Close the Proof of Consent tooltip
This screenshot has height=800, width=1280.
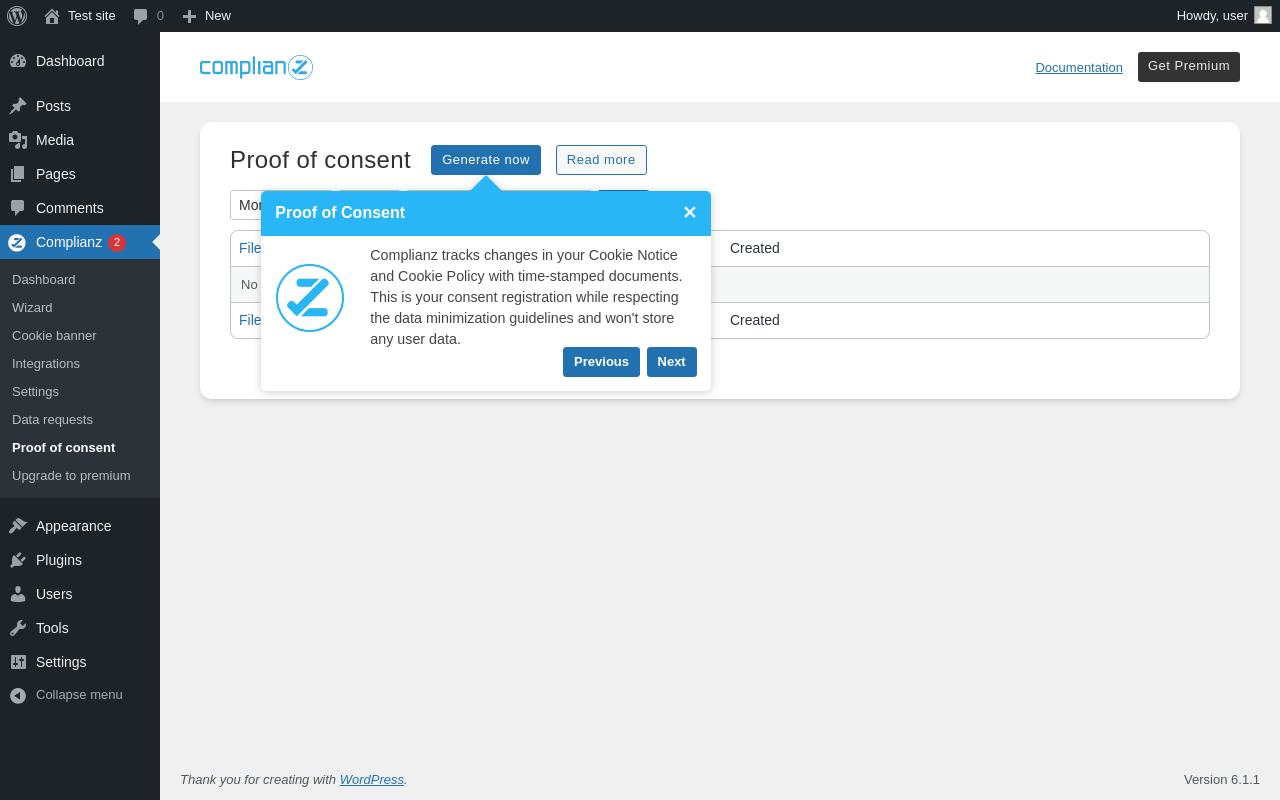[x=689, y=213]
